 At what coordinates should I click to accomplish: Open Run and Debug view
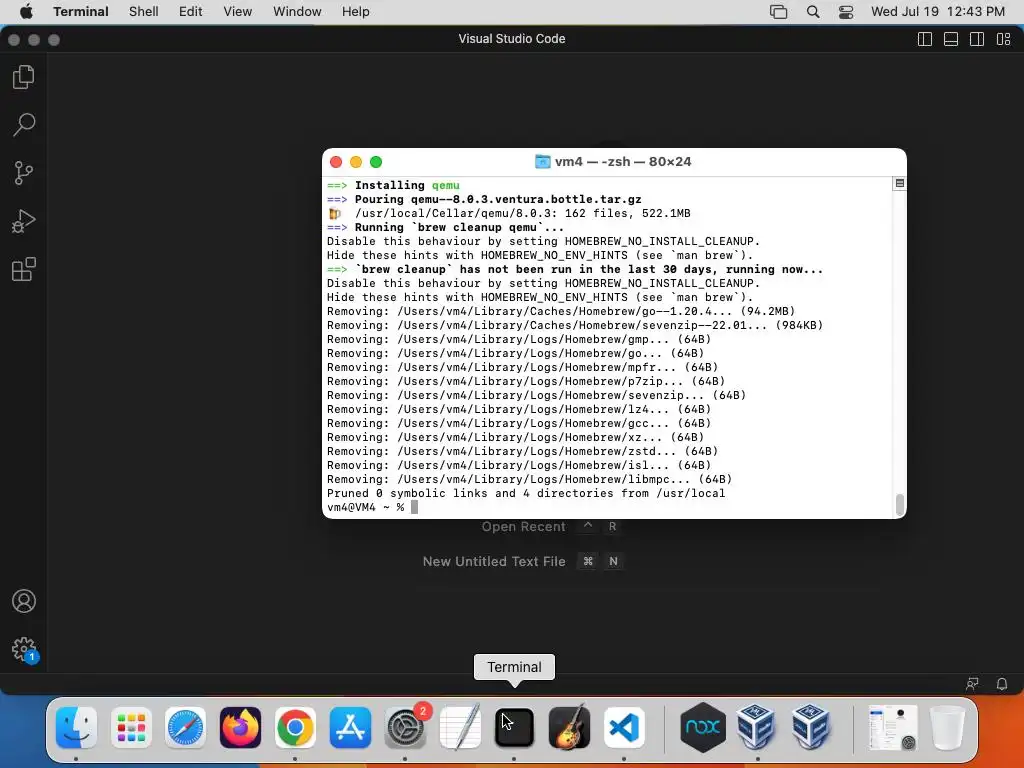[24, 221]
